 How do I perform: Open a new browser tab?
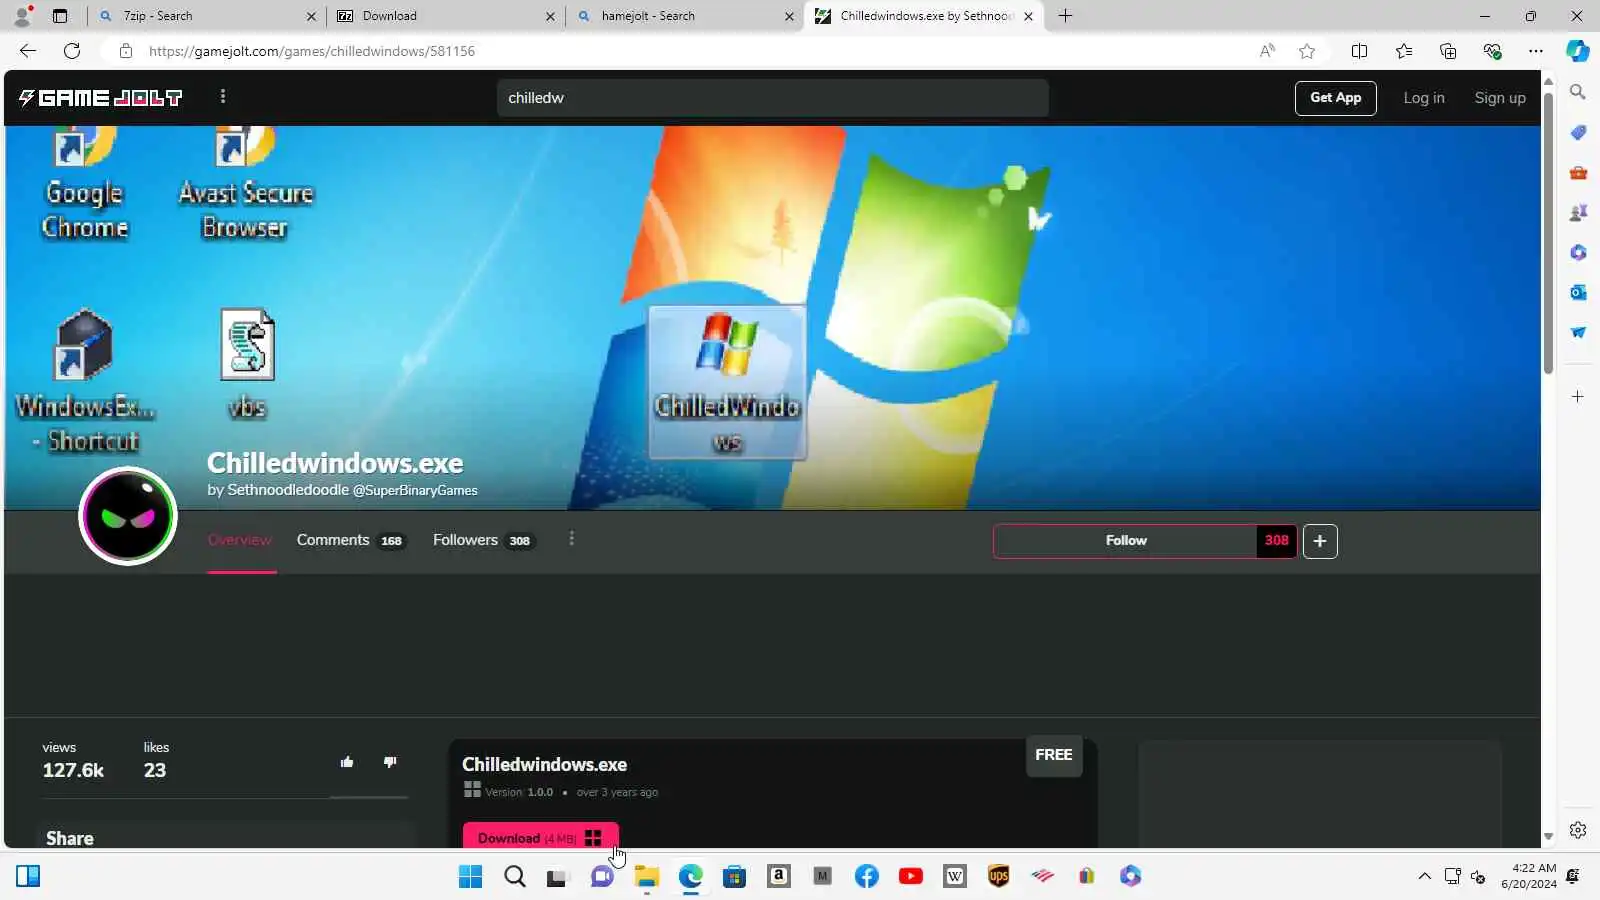[1065, 16]
